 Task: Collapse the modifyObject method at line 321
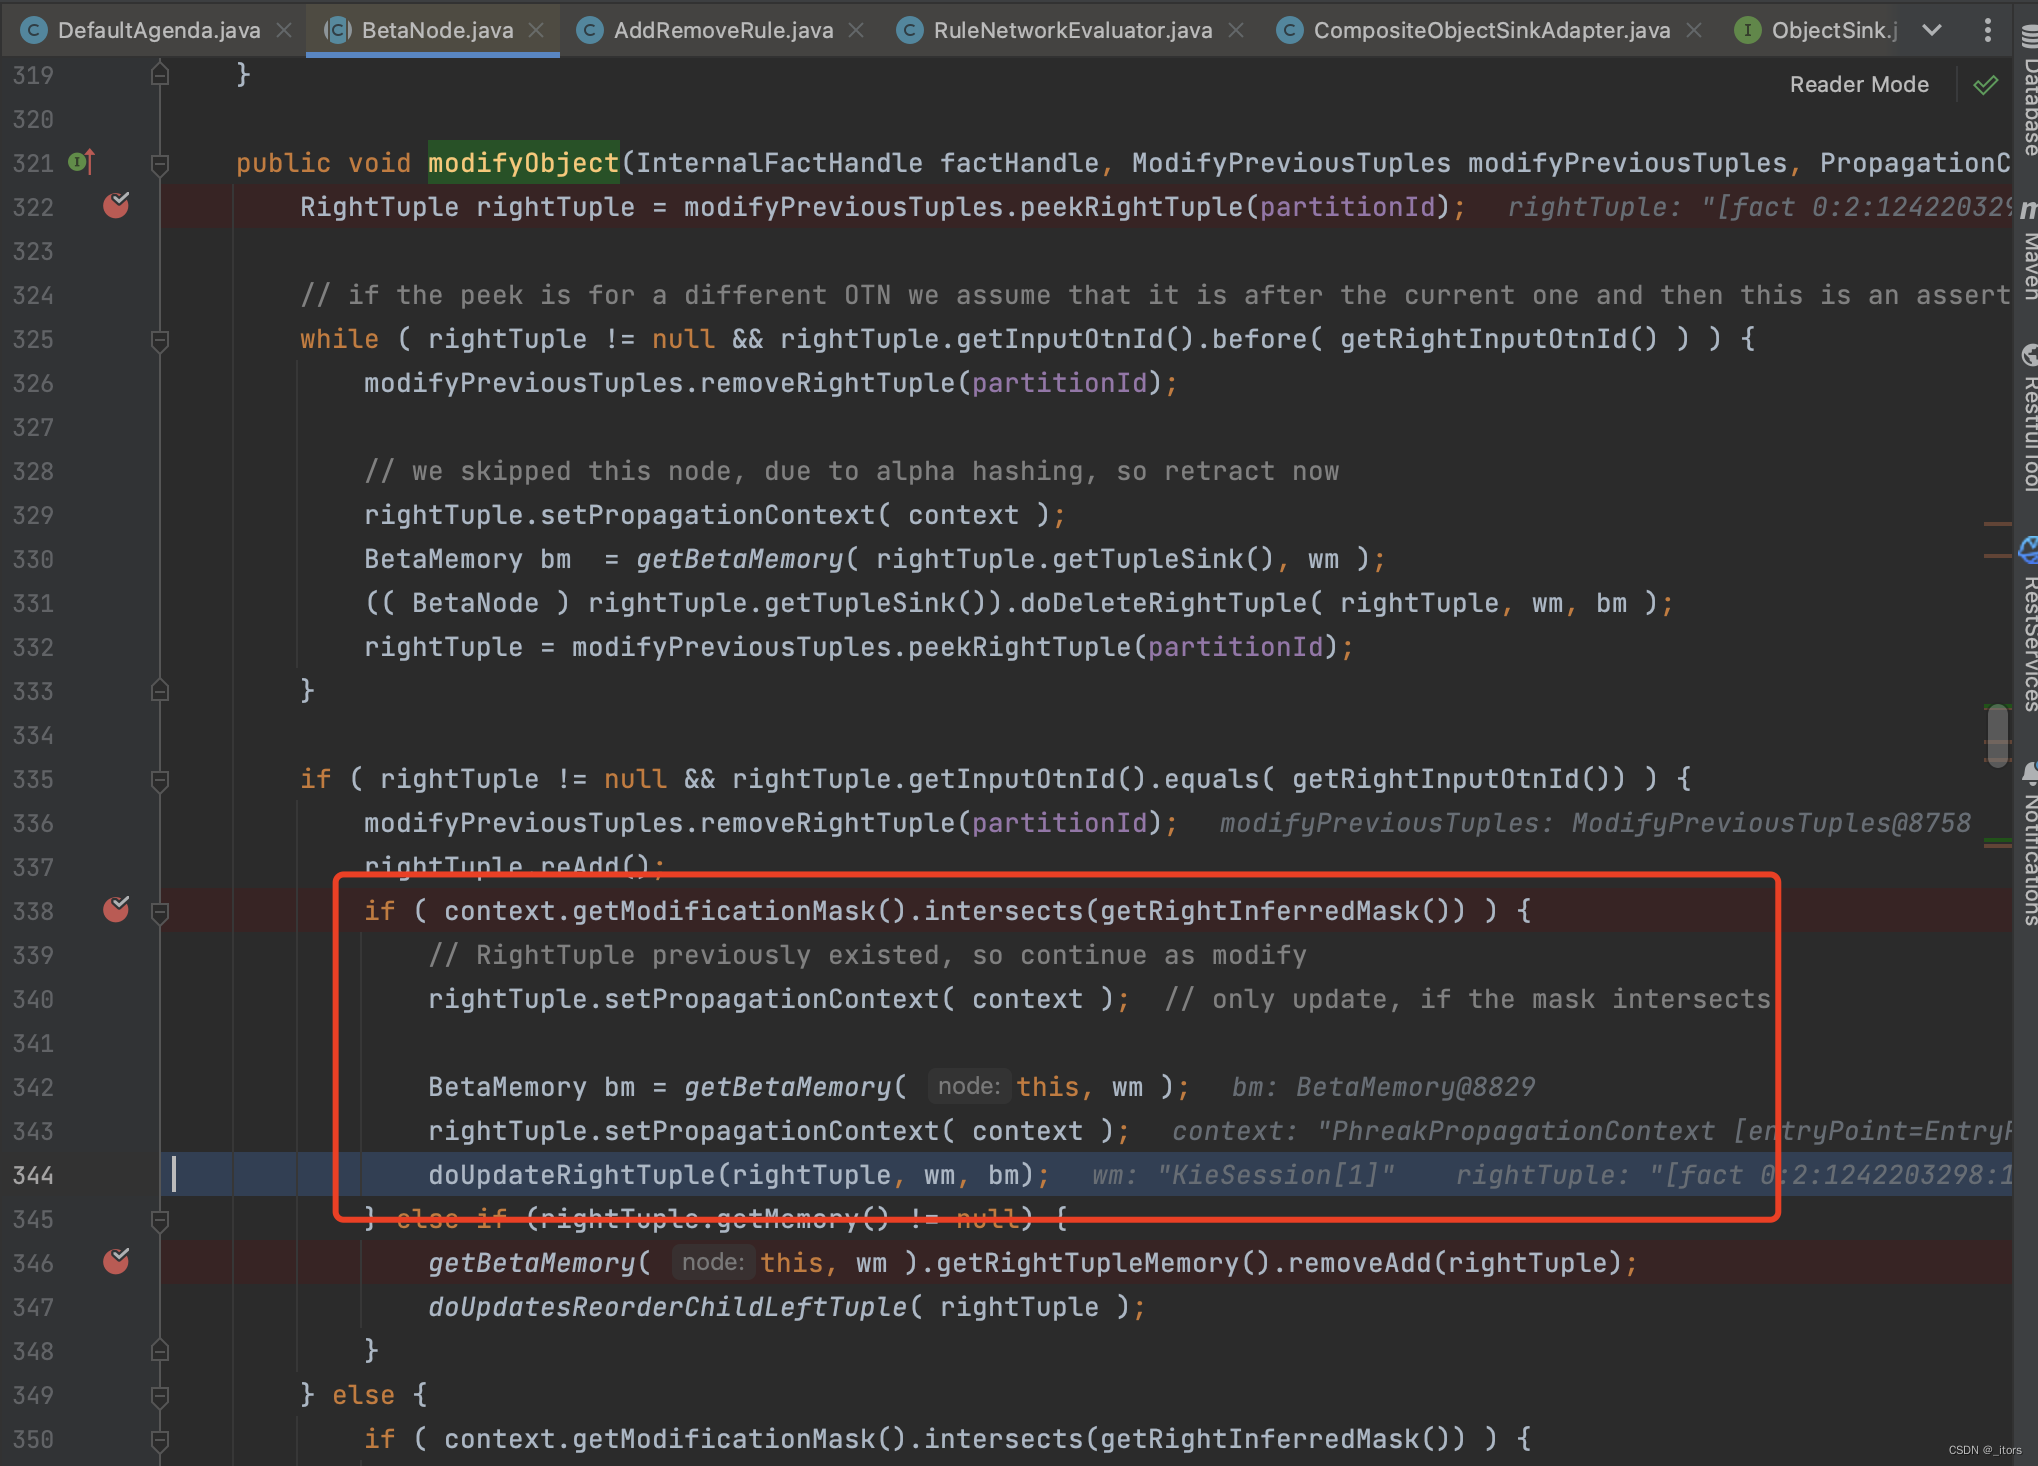click(160, 163)
